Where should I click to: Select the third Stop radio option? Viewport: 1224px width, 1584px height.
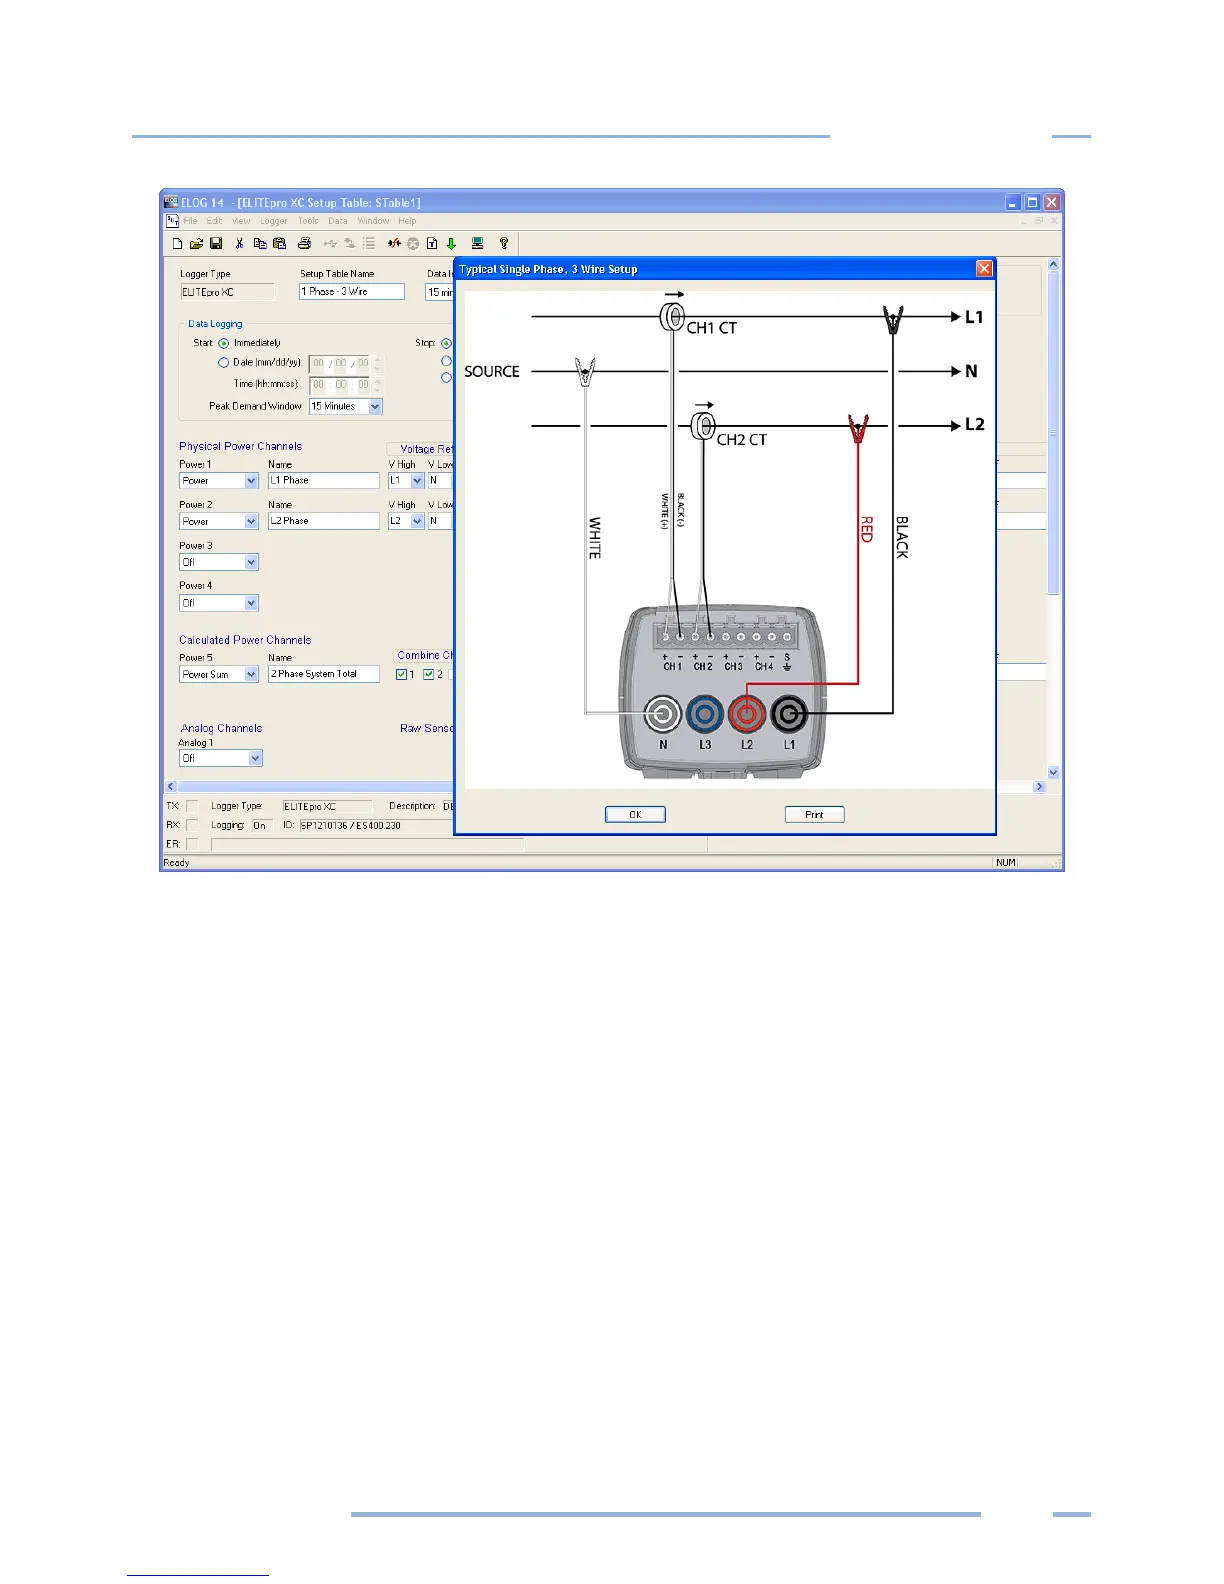(x=447, y=378)
